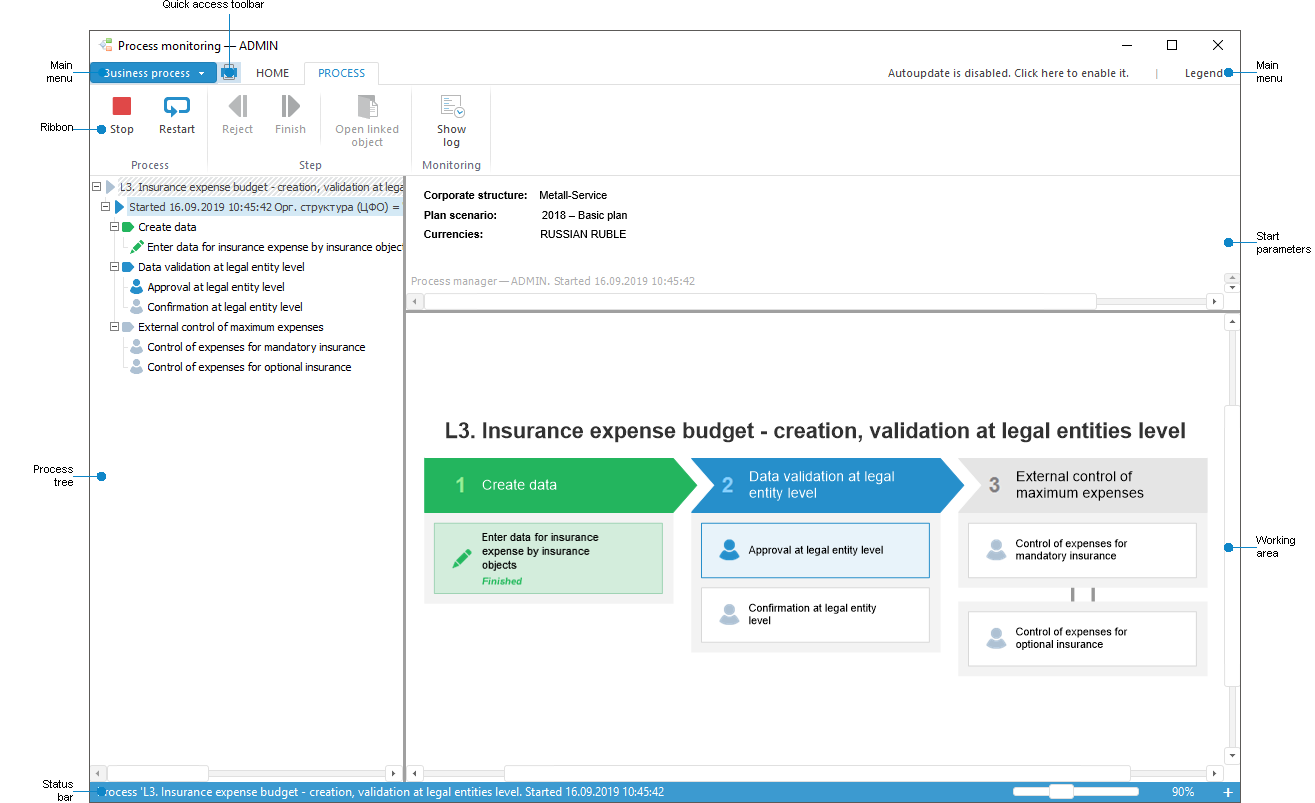Image resolution: width=1315 pixels, height=803 pixels.
Task: Click the zoom in plus button
Action: [1228, 792]
